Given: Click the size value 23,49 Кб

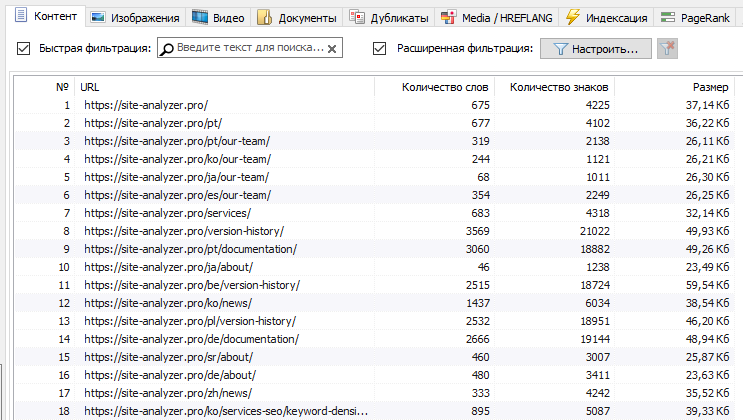Looking at the screenshot, I should 707,267.
